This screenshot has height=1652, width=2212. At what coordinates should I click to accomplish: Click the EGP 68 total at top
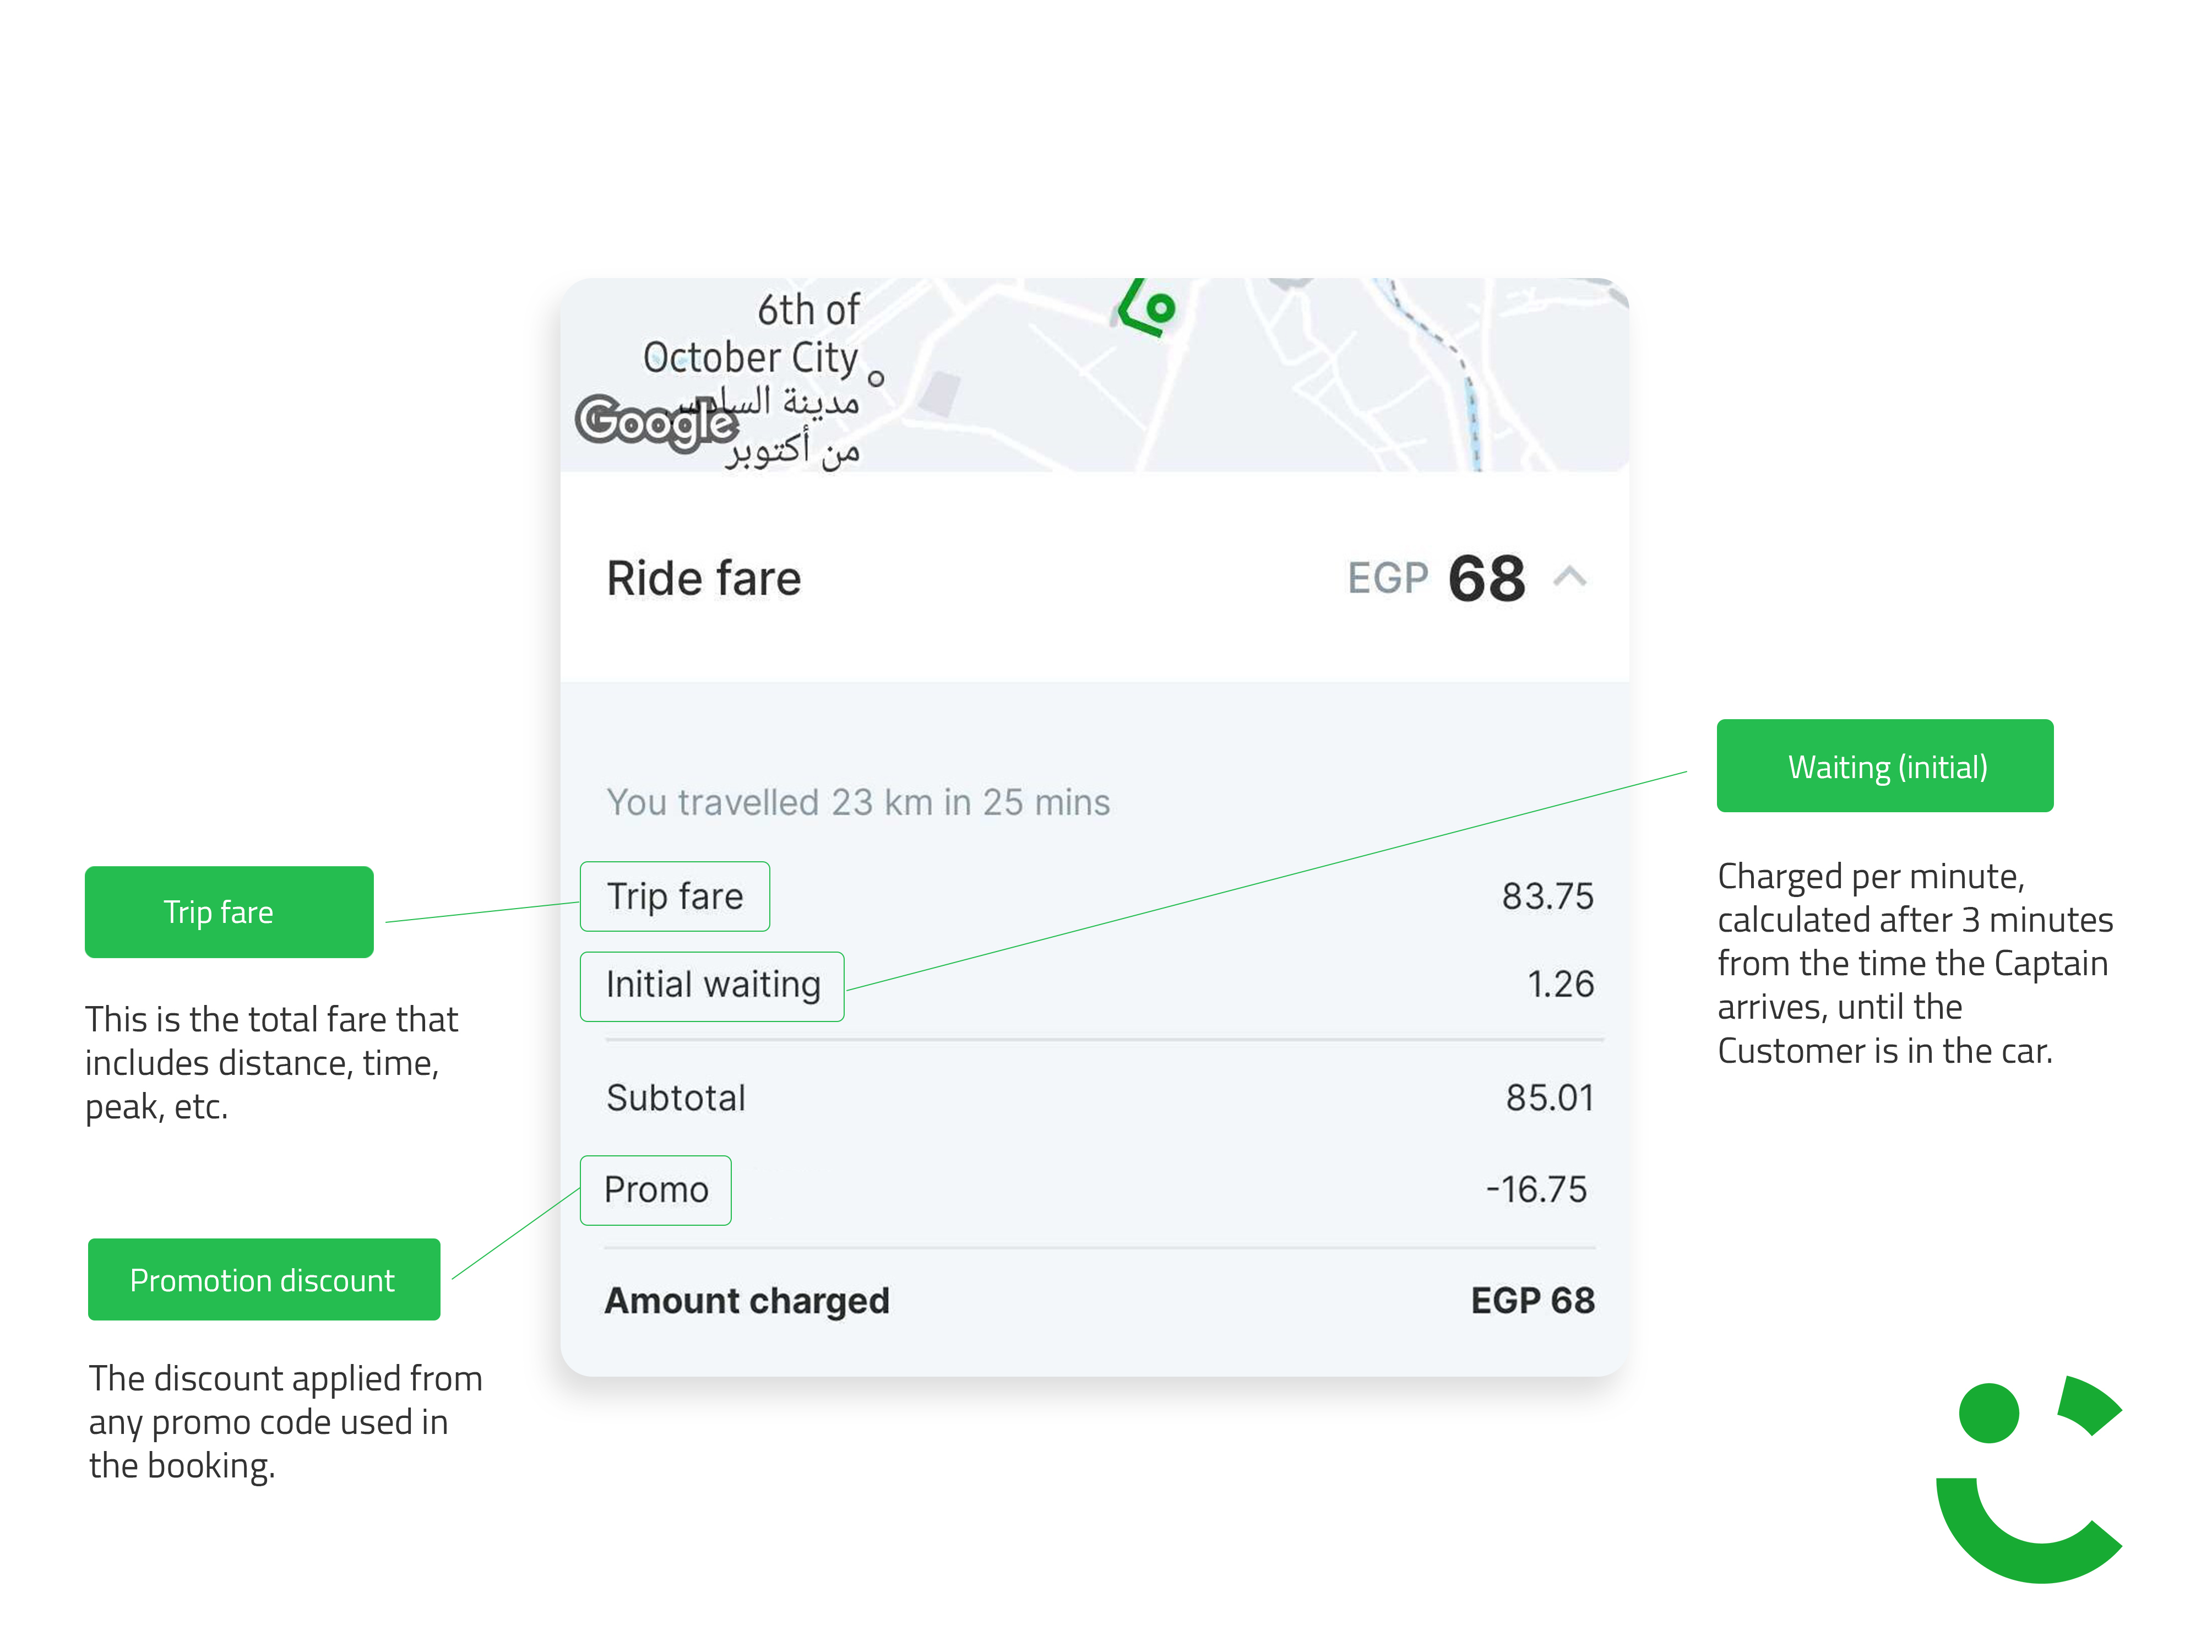[1436, 578]
